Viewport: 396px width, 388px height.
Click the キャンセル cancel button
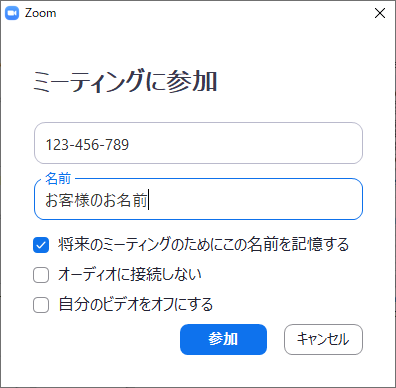click(x=323, y=339)
